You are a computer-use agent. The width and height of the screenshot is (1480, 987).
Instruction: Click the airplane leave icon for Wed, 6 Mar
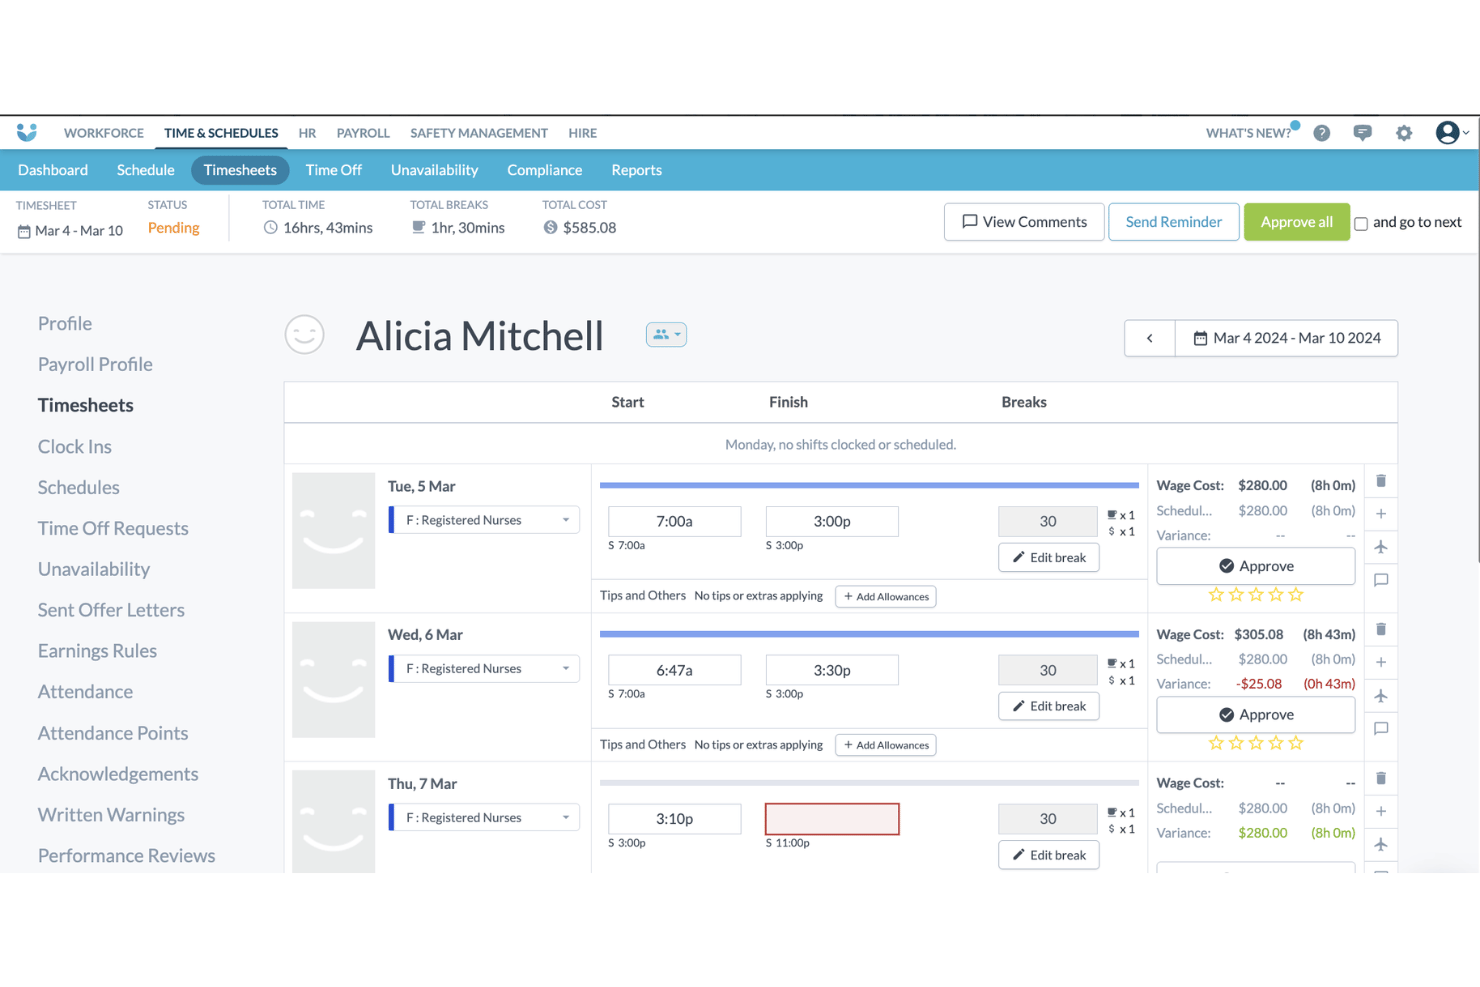1381,696
